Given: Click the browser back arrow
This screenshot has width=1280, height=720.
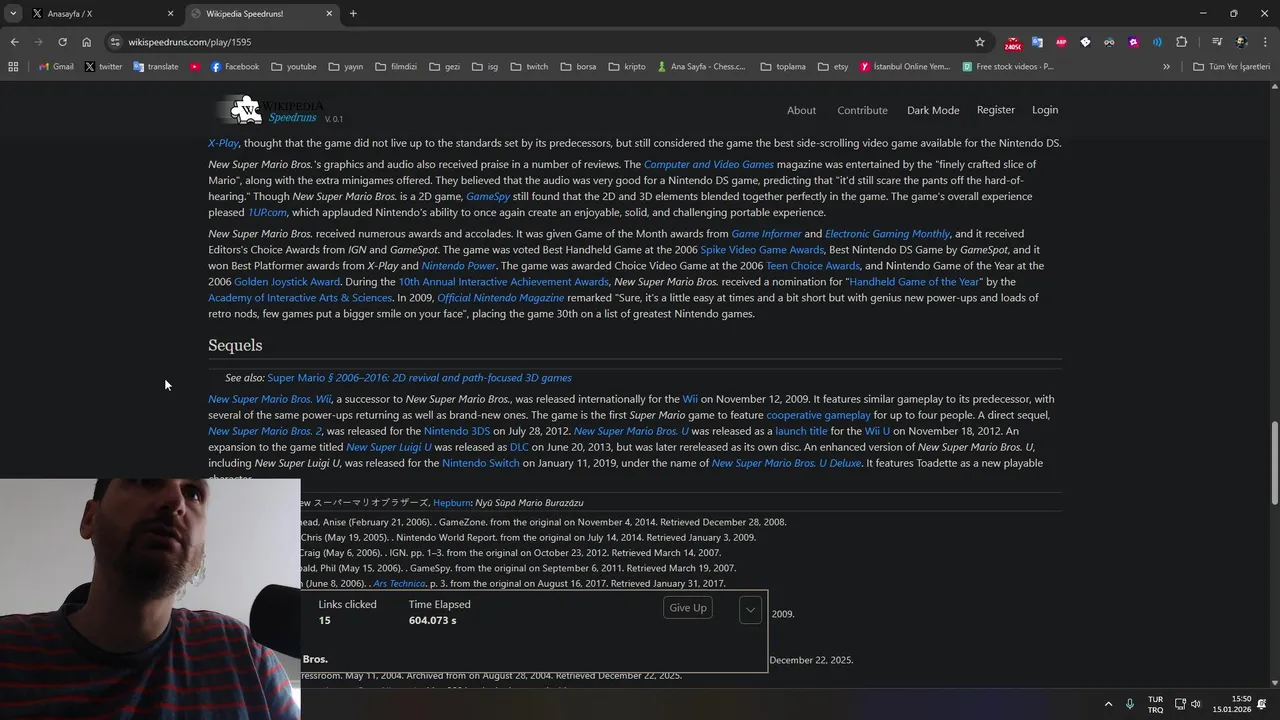Looking at the screenshot, I should tap(14, 42).
